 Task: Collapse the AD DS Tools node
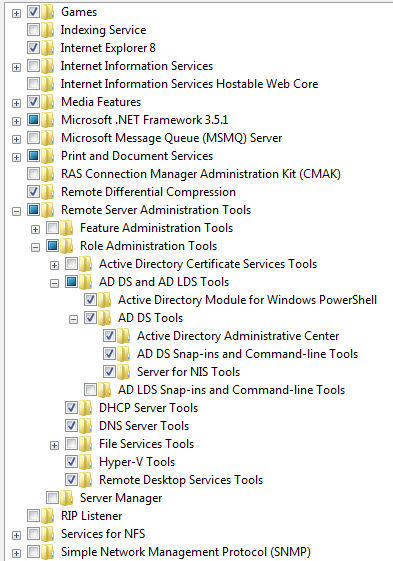(x=73, y=319)
